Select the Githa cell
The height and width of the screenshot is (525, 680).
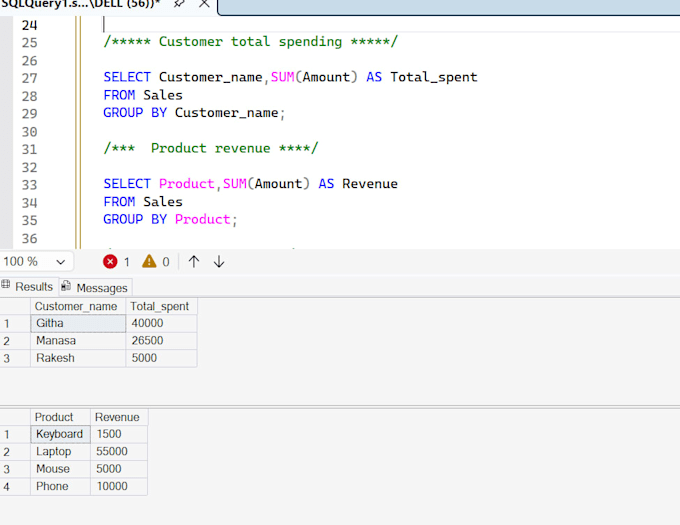pyautogui.click(x=78, y=323)
